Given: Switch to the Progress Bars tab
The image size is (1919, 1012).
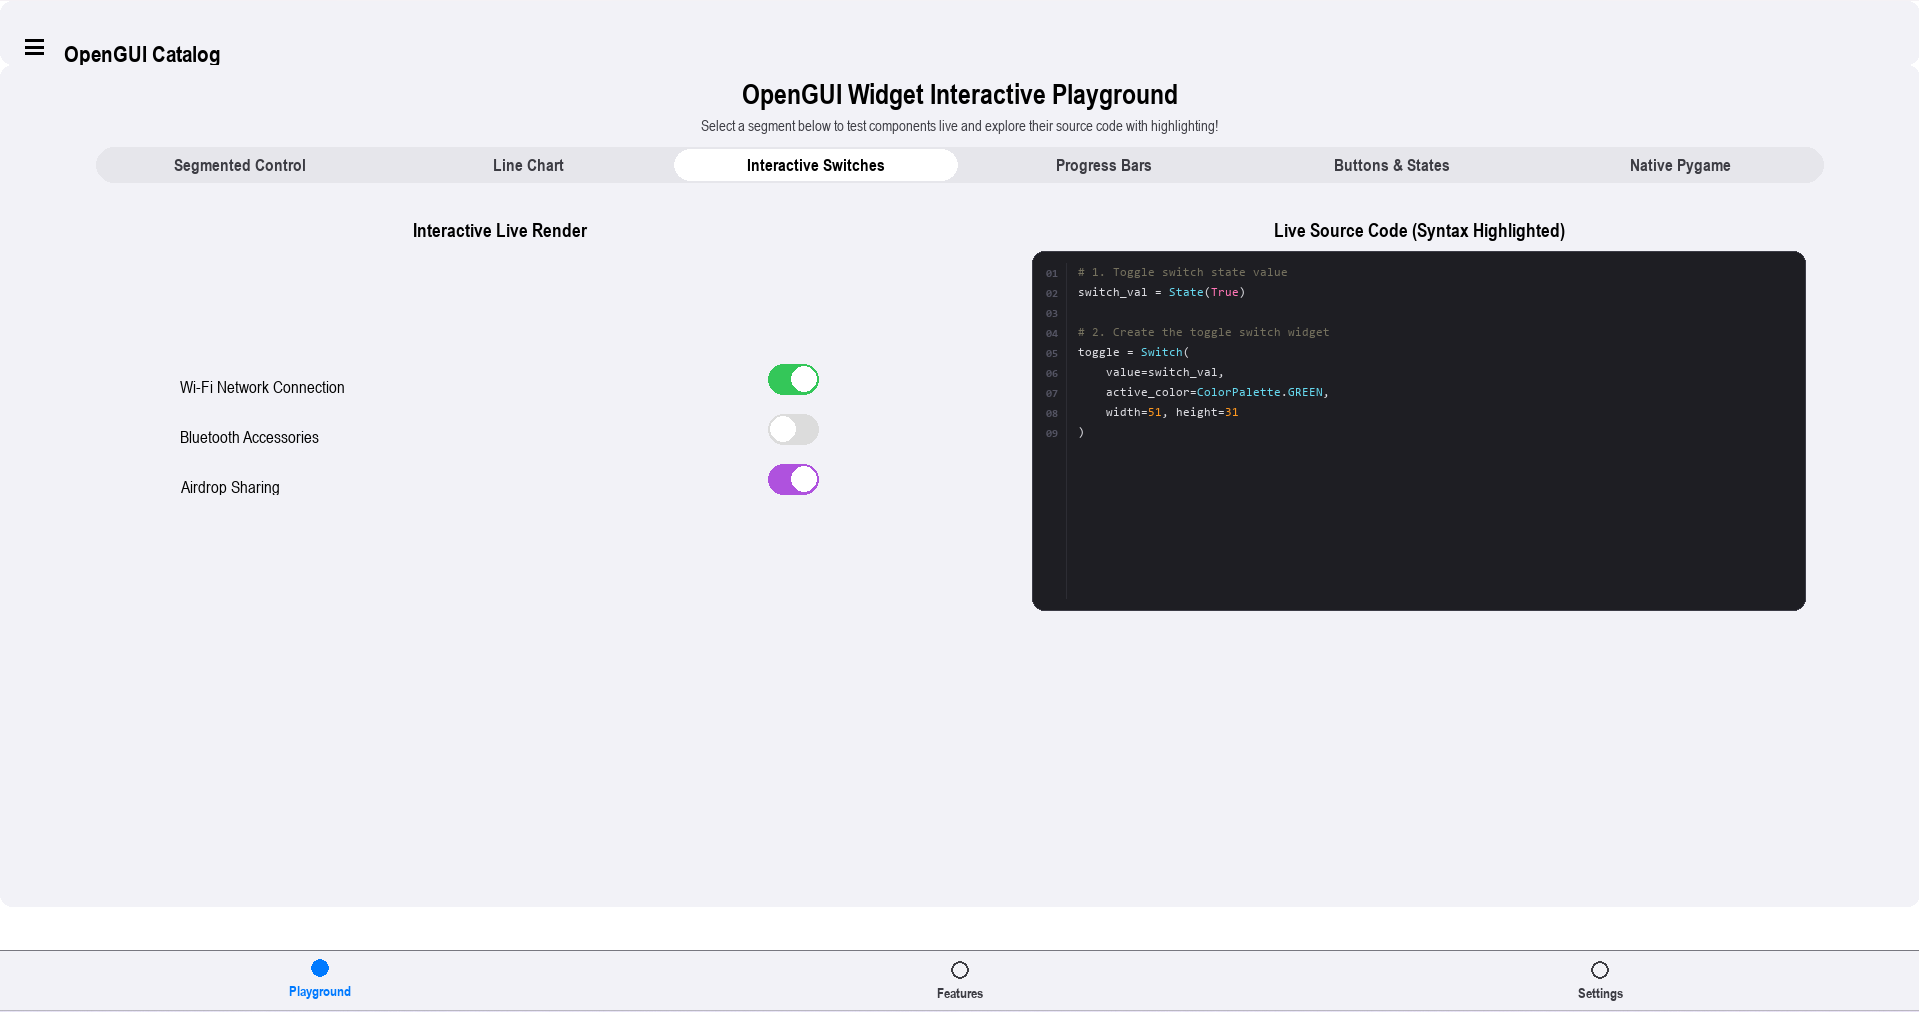Looking at the screenshot, I should click(x=1104, y=165).
